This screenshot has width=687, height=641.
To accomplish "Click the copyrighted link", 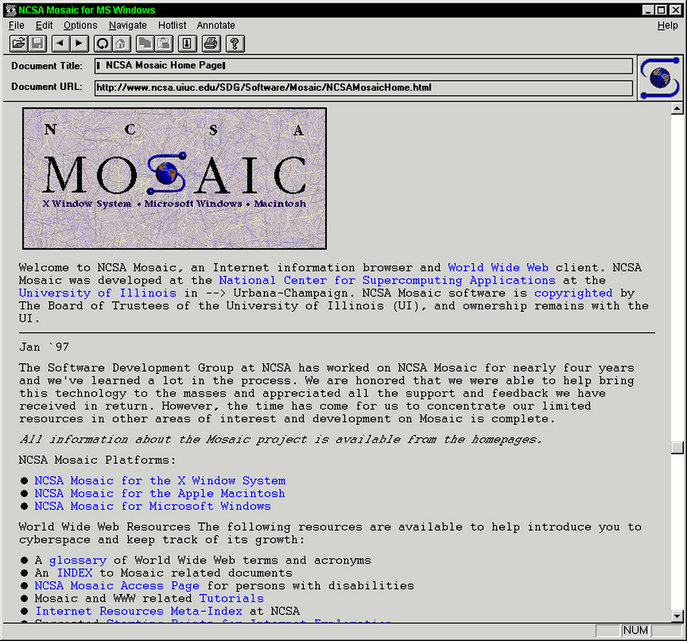I will 573,293.
